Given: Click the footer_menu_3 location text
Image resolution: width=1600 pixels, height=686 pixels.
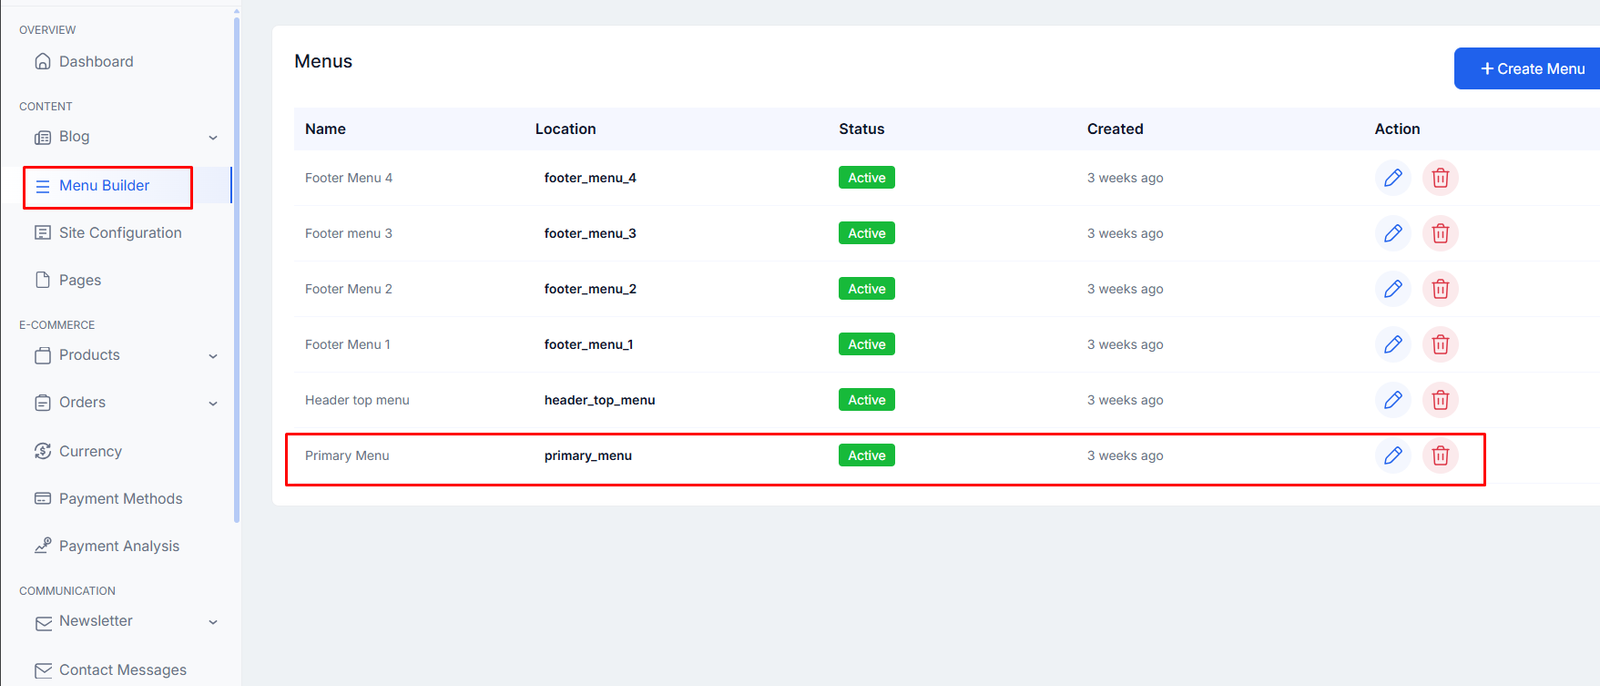Looking at the screenshot, I should [590, 233].
